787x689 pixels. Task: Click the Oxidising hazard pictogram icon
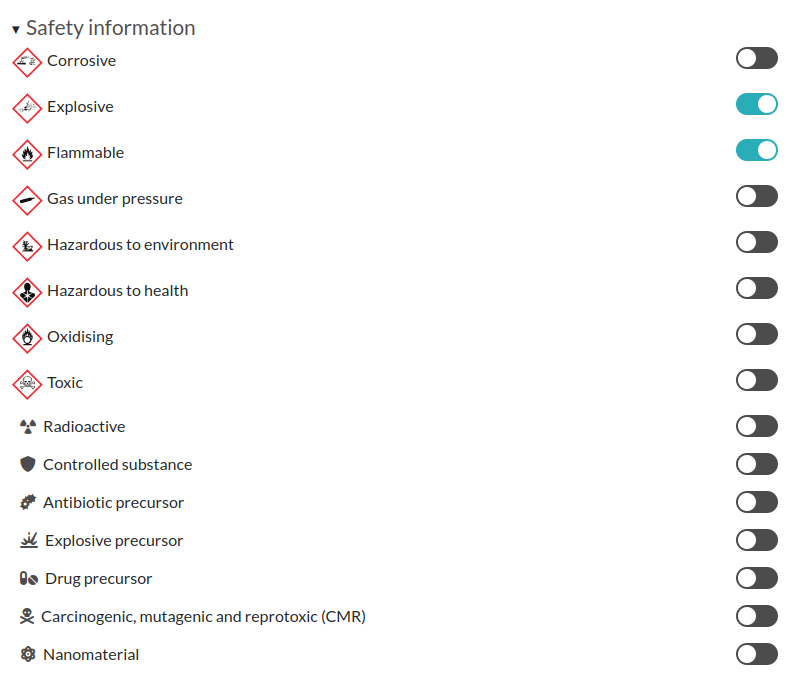tap(27, 338)
